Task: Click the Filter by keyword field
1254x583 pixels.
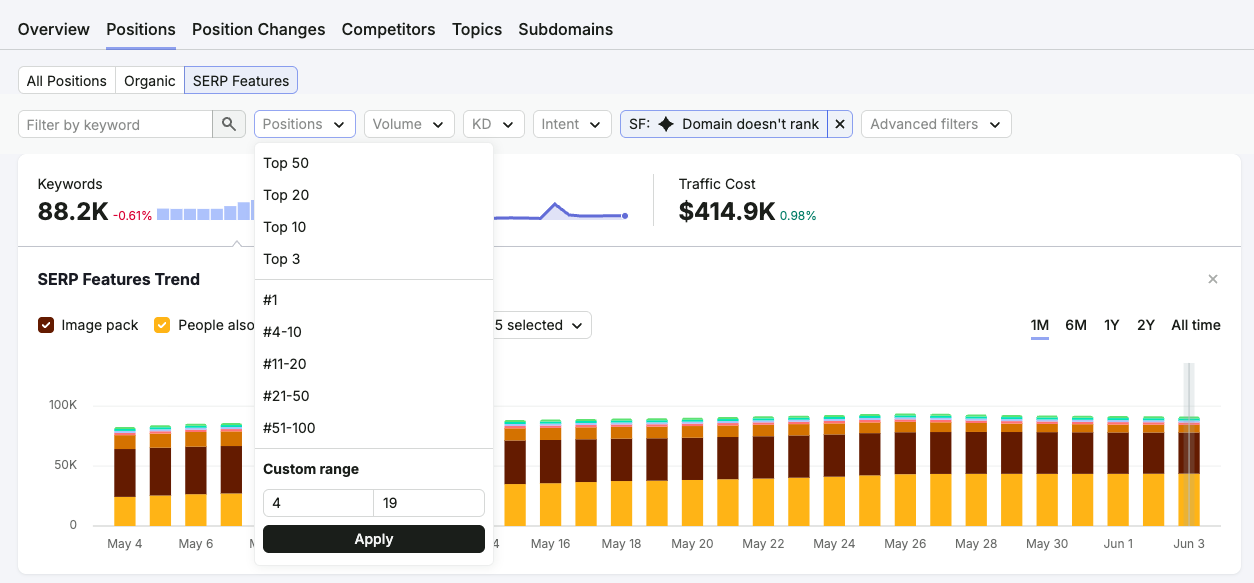Action: (115, 124)
